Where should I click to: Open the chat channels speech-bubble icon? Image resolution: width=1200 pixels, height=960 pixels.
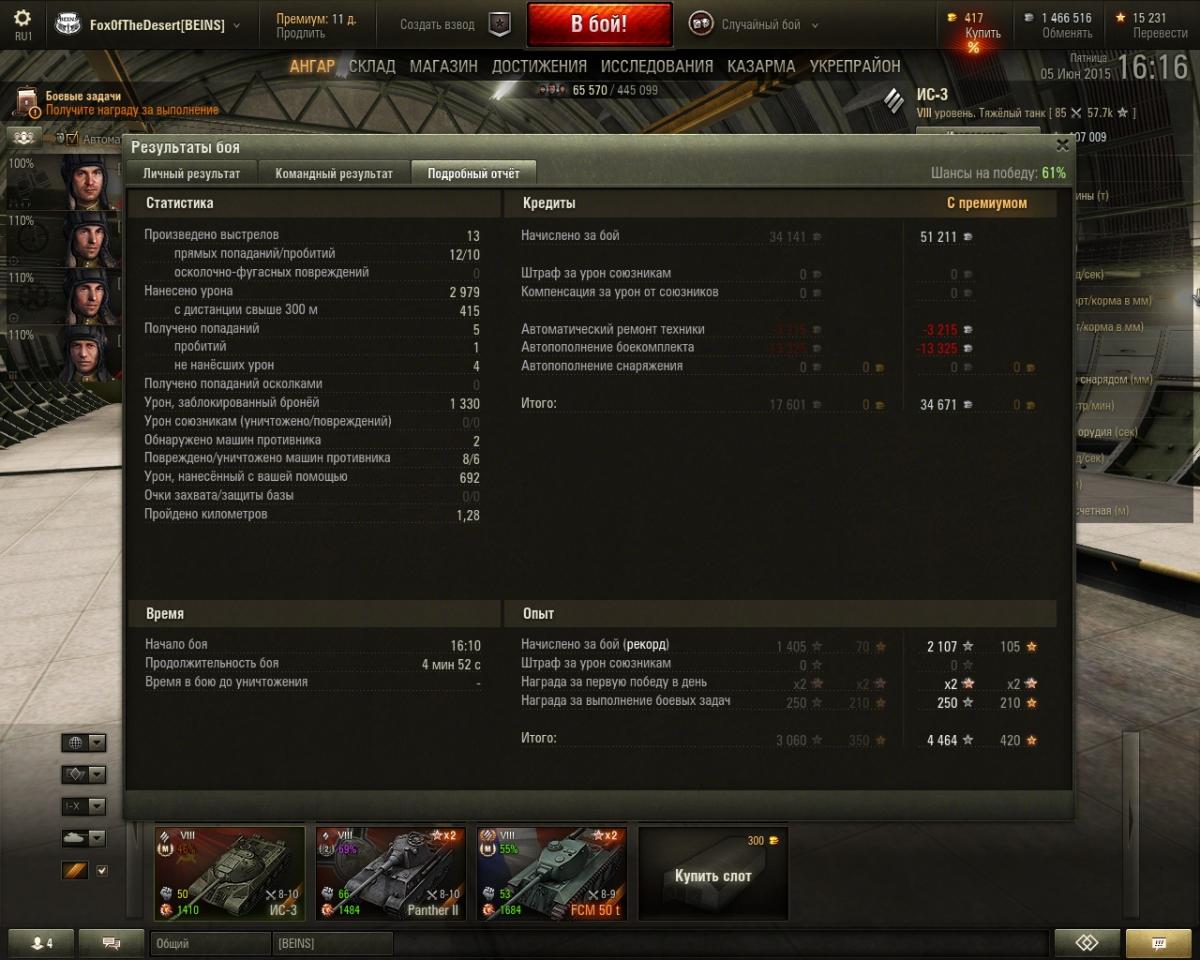(x=111, y=943)
